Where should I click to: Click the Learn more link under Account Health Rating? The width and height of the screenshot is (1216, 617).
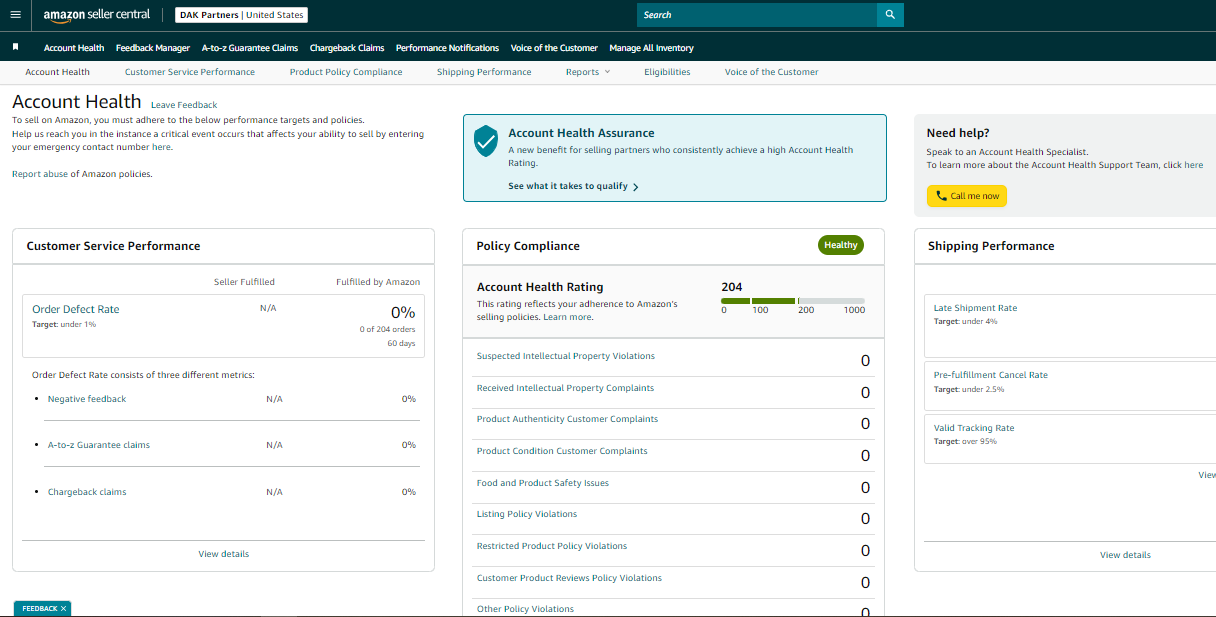point(568,317)
